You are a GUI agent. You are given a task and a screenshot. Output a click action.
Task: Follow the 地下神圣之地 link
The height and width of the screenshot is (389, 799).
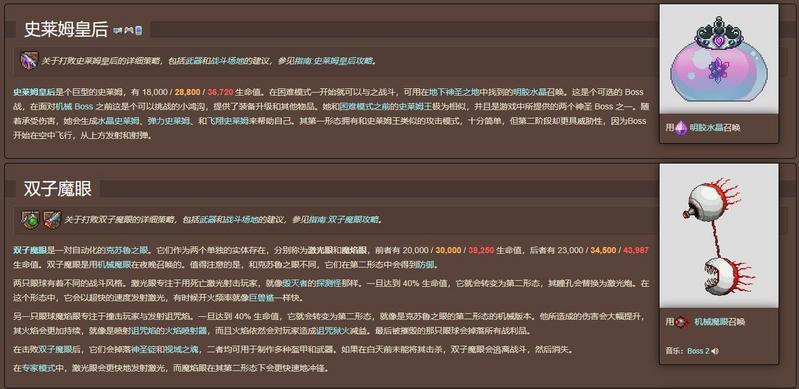tap(455, 92)
